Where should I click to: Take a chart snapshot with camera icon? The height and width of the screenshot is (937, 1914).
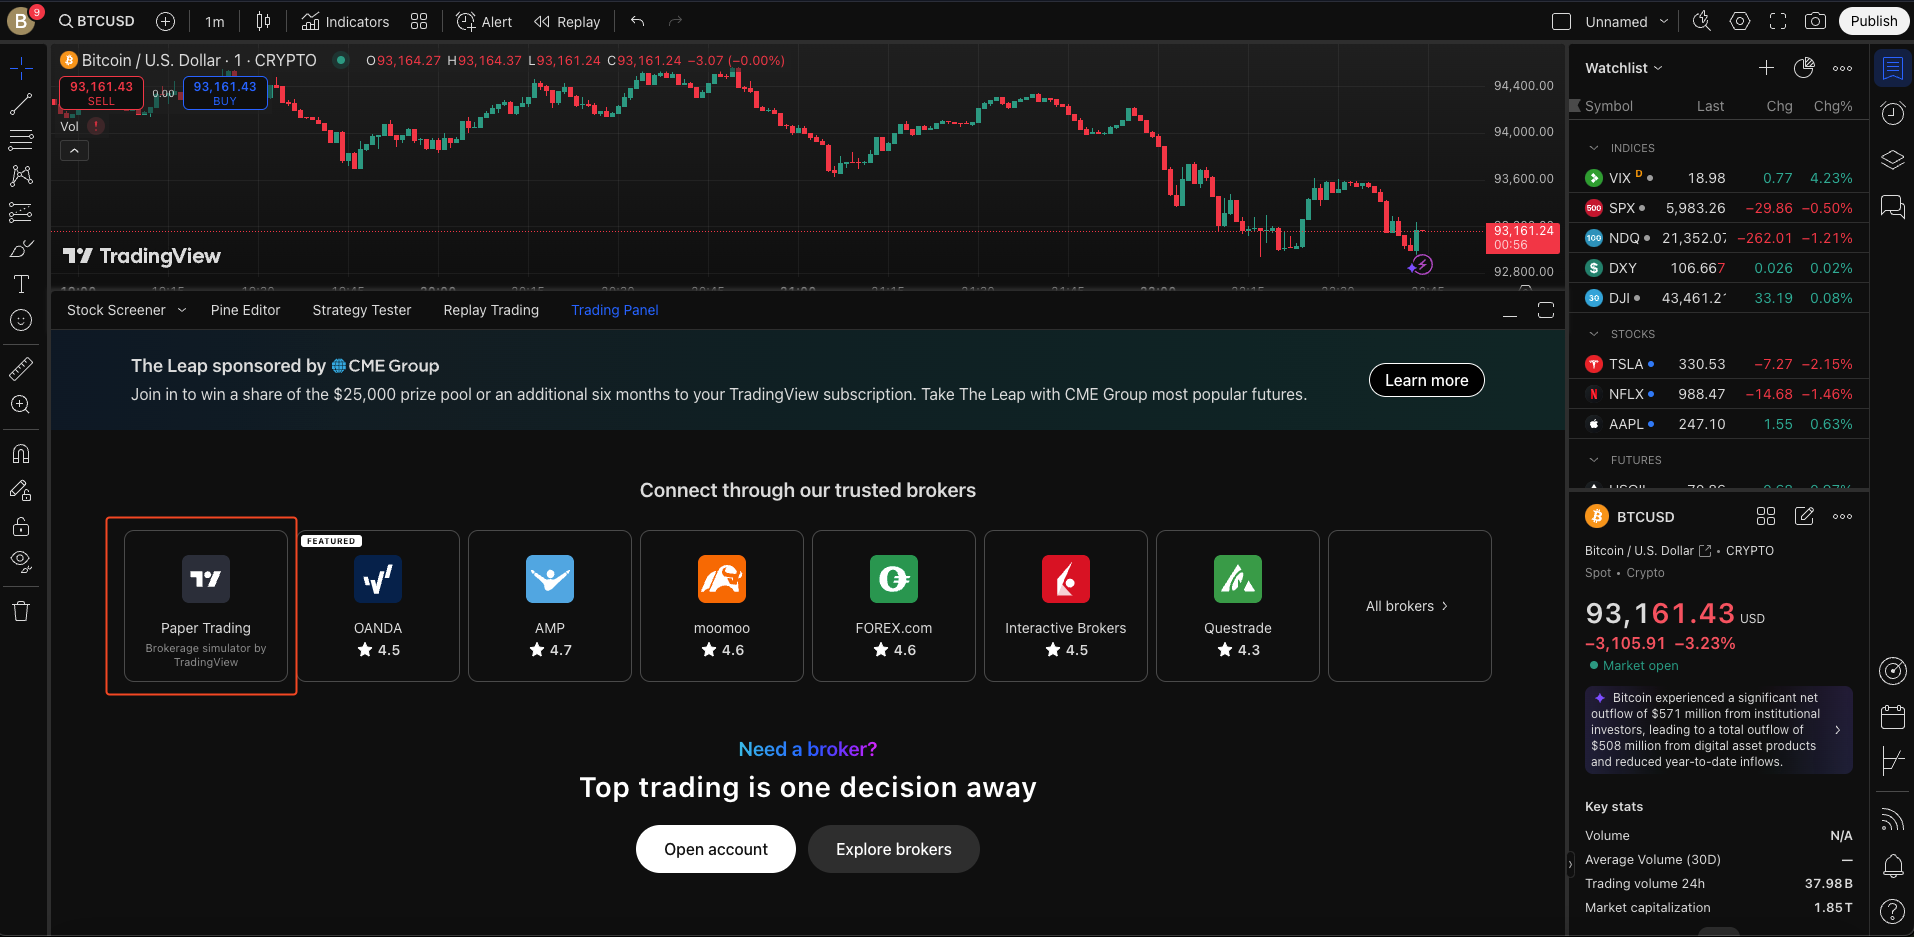pos(1815,21)
